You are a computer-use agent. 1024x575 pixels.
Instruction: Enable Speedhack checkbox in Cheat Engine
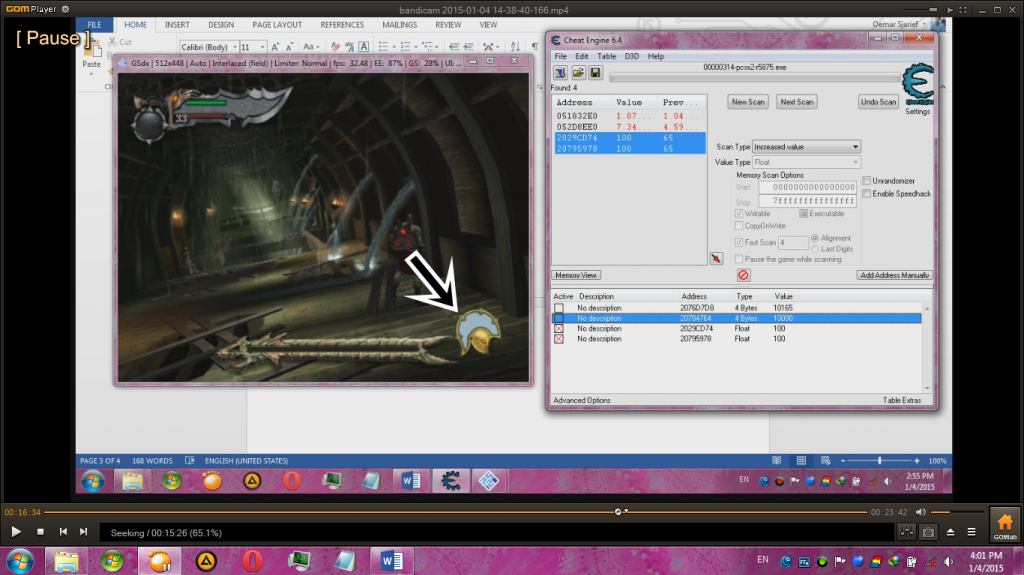(867, 193)
